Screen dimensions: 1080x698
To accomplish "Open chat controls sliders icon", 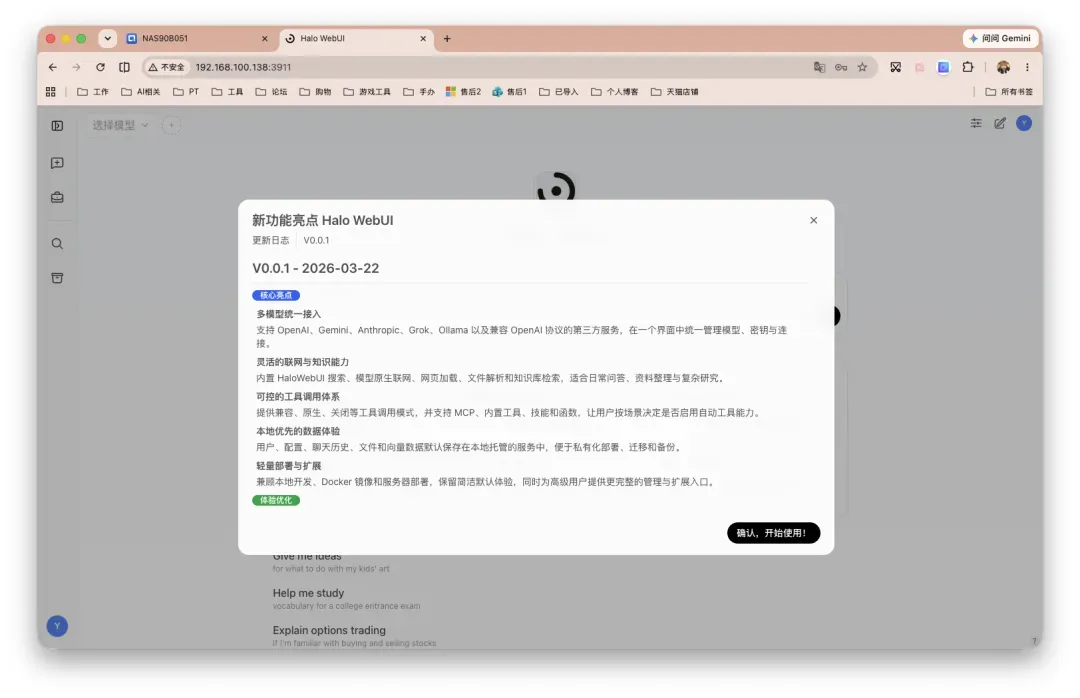I will [x=976, y=123].
